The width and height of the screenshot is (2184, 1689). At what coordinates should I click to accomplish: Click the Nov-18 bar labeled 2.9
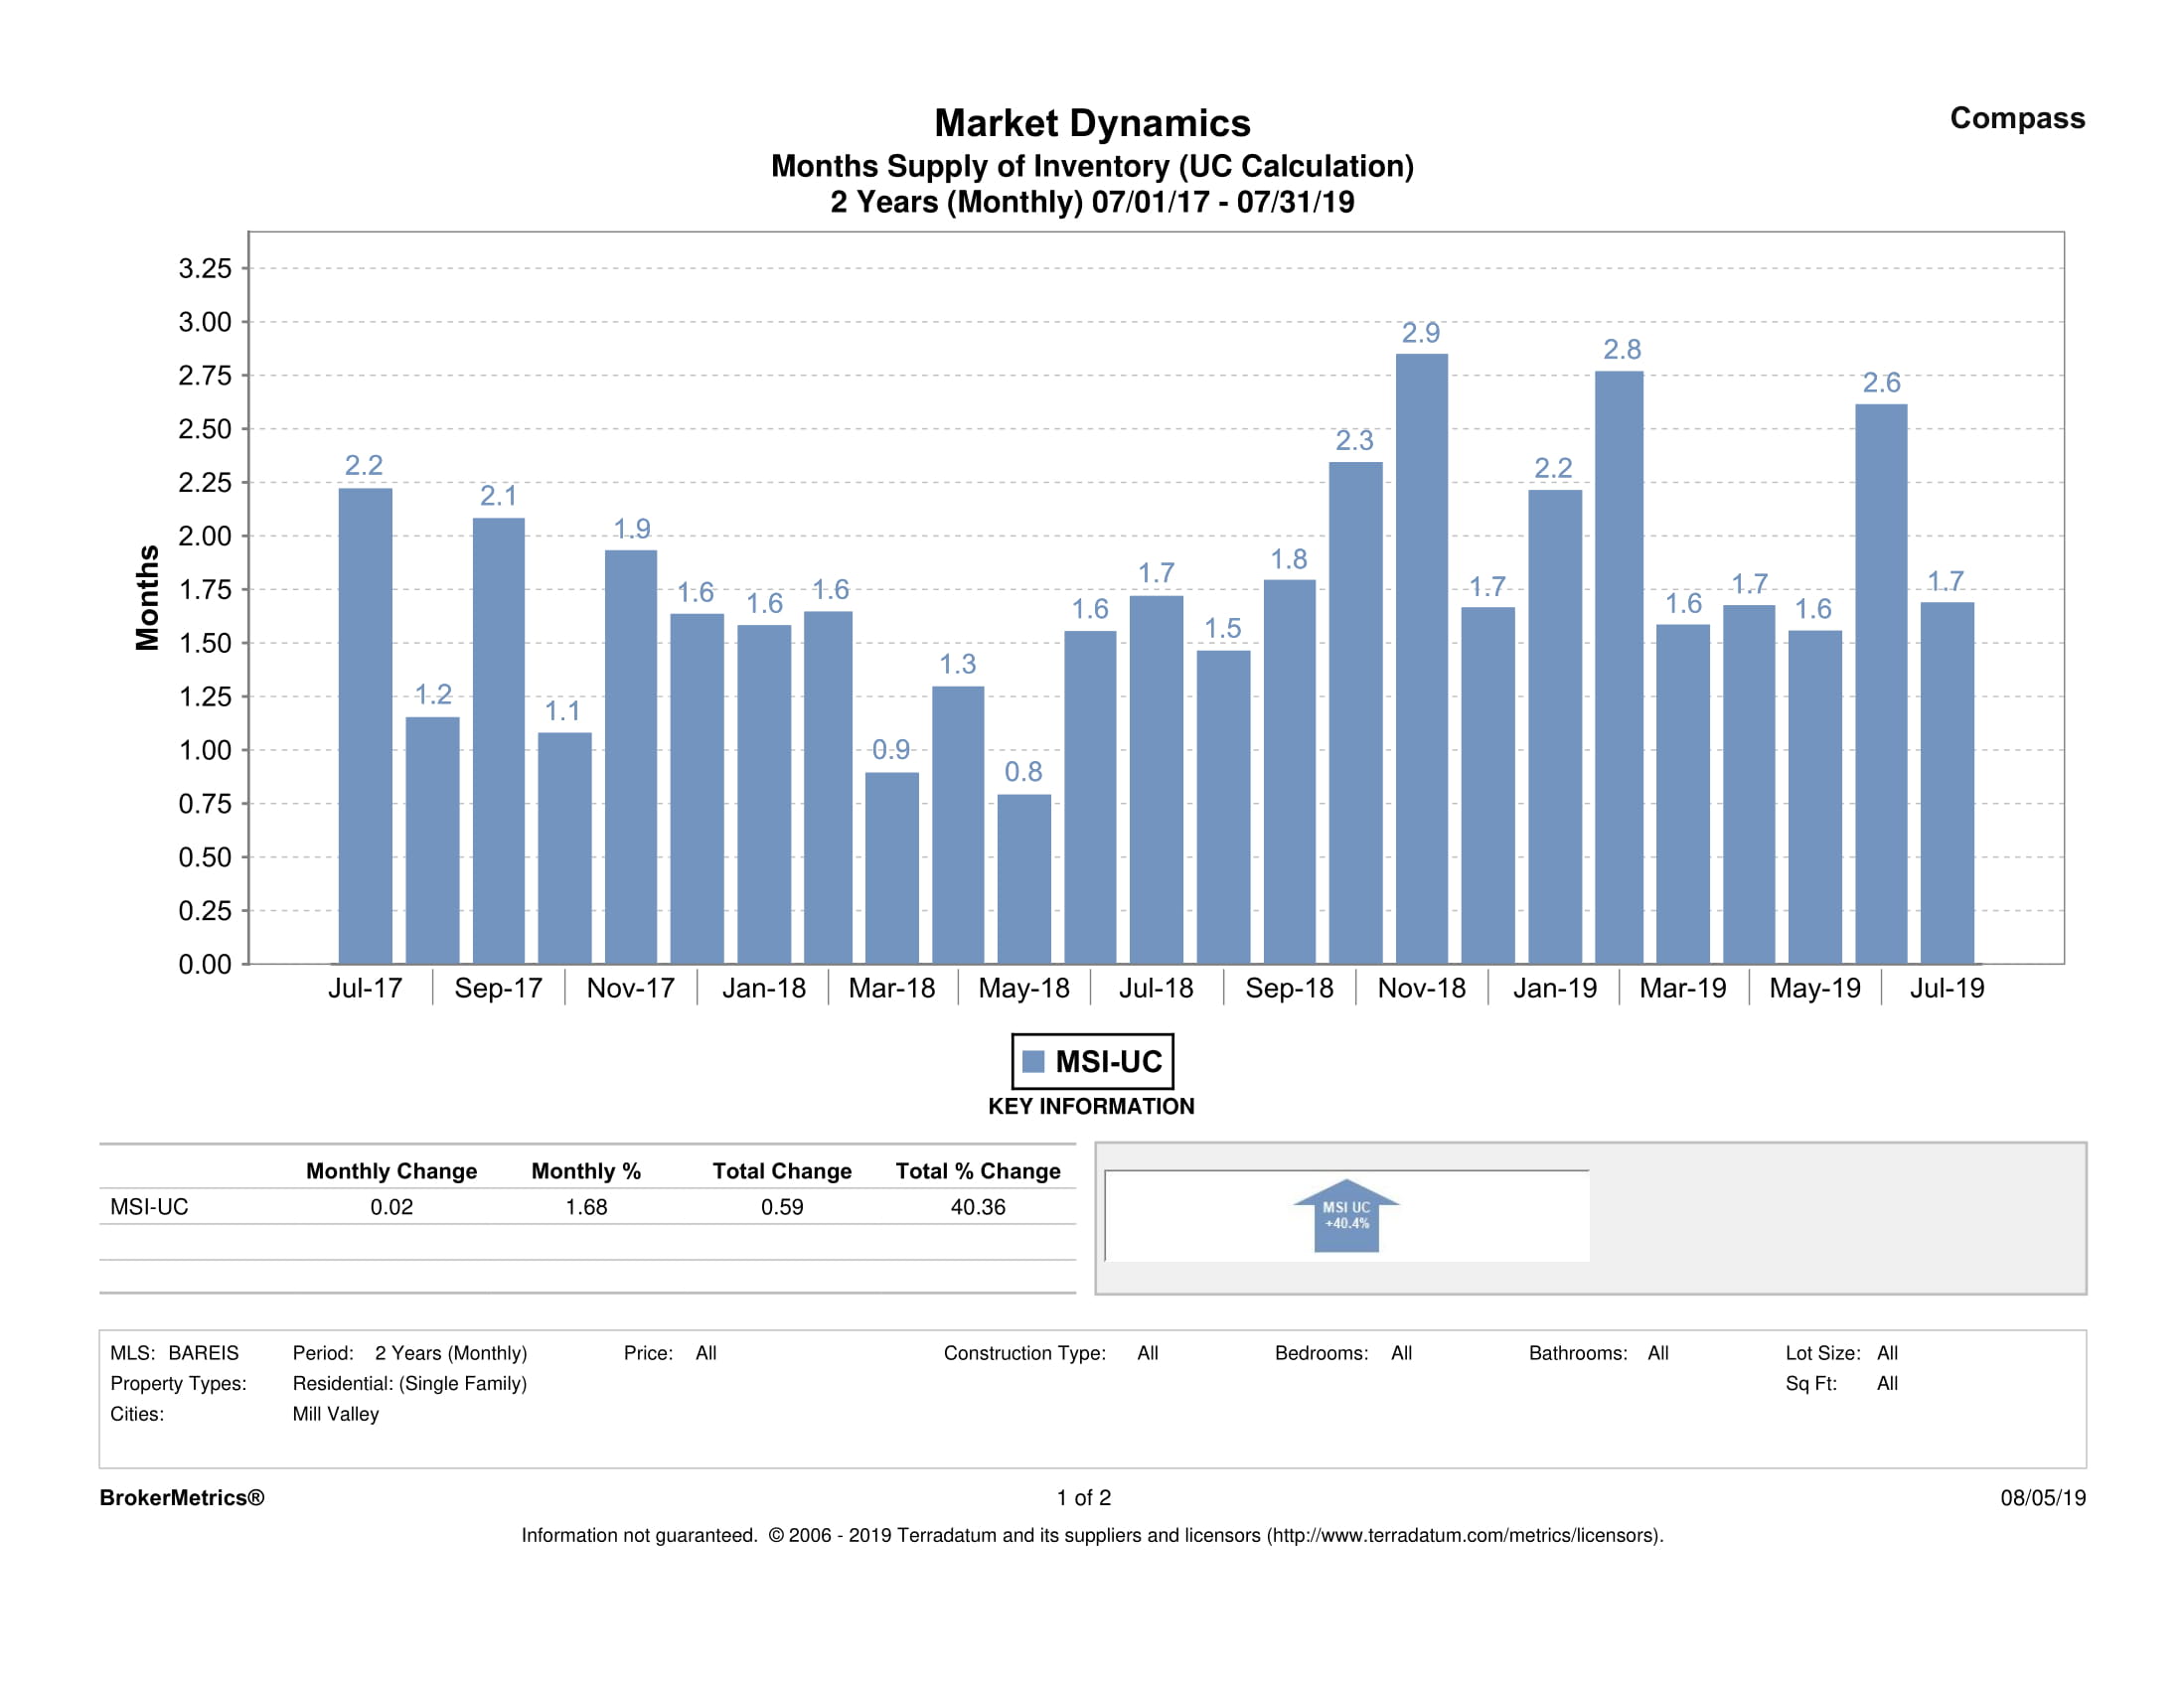1421,660
